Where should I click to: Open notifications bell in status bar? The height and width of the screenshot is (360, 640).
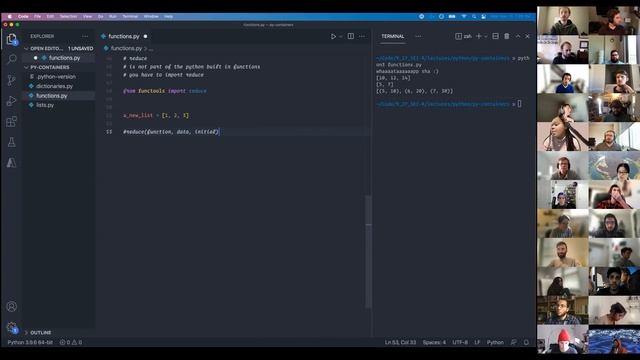pyautogui.click(x=527, y=342)
